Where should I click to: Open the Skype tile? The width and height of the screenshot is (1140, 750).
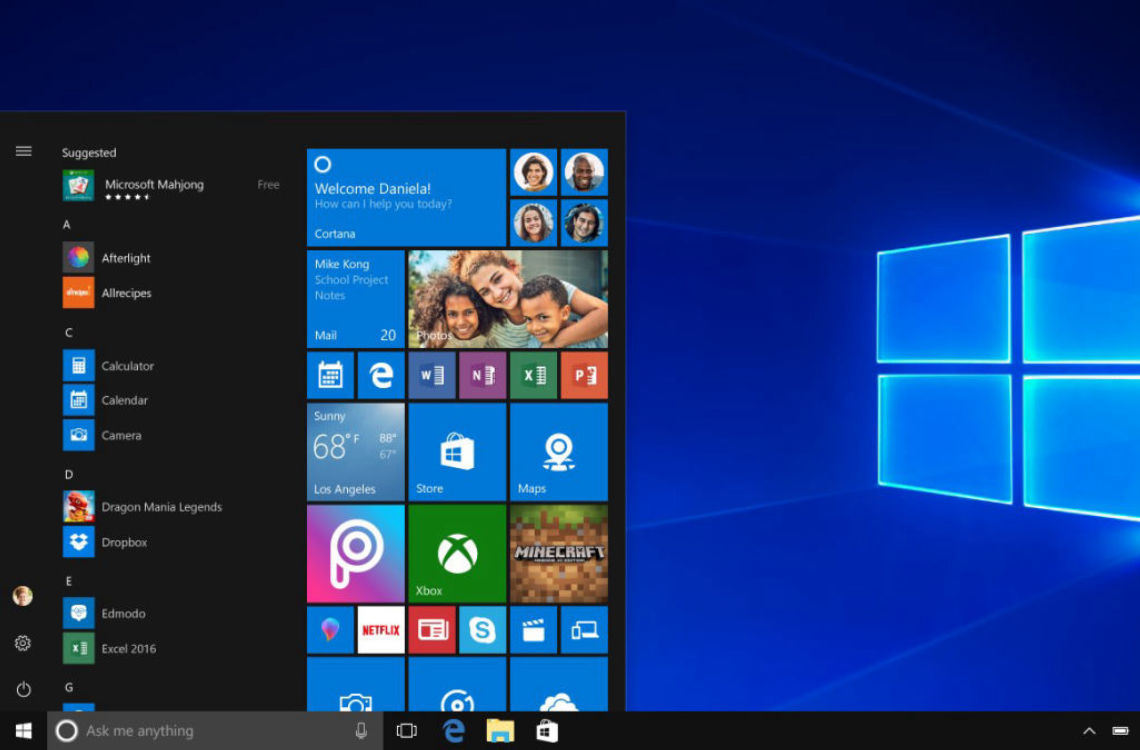(482, 630)
